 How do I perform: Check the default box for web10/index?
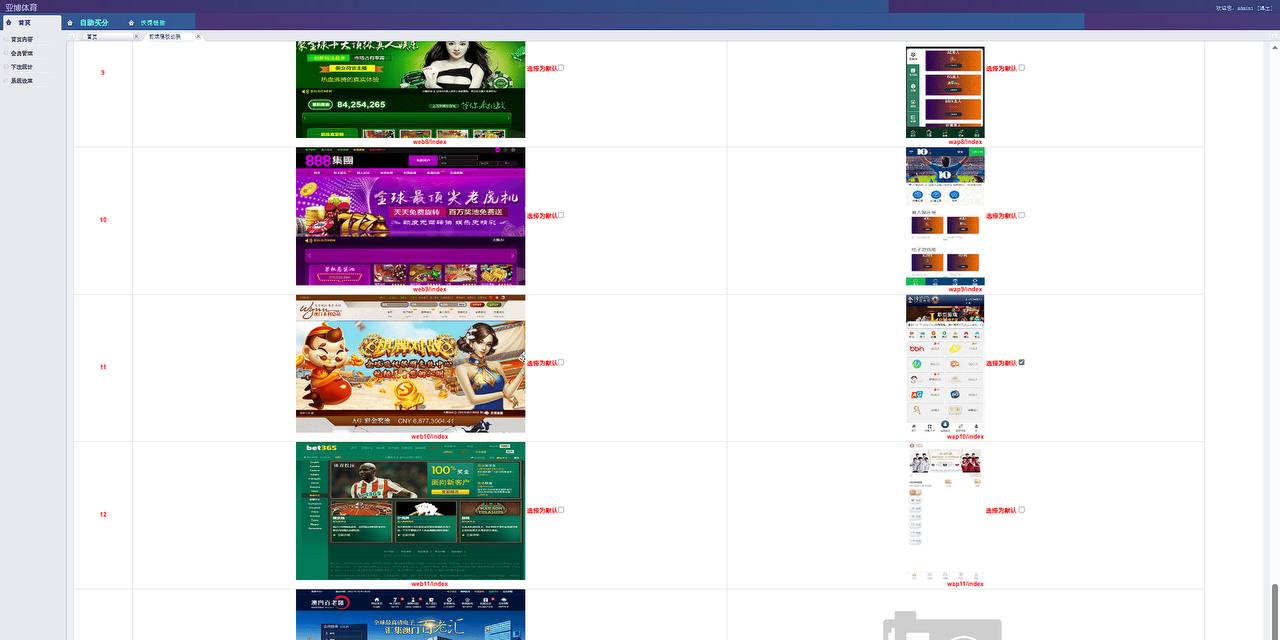coord(561,362)
